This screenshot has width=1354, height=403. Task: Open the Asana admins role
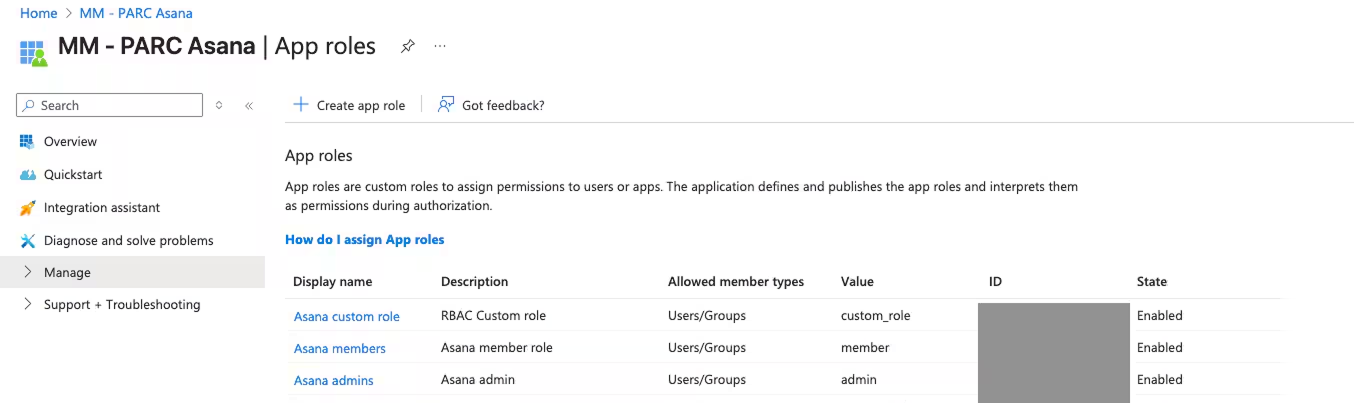pyautogui.click(x=333, y=380)
